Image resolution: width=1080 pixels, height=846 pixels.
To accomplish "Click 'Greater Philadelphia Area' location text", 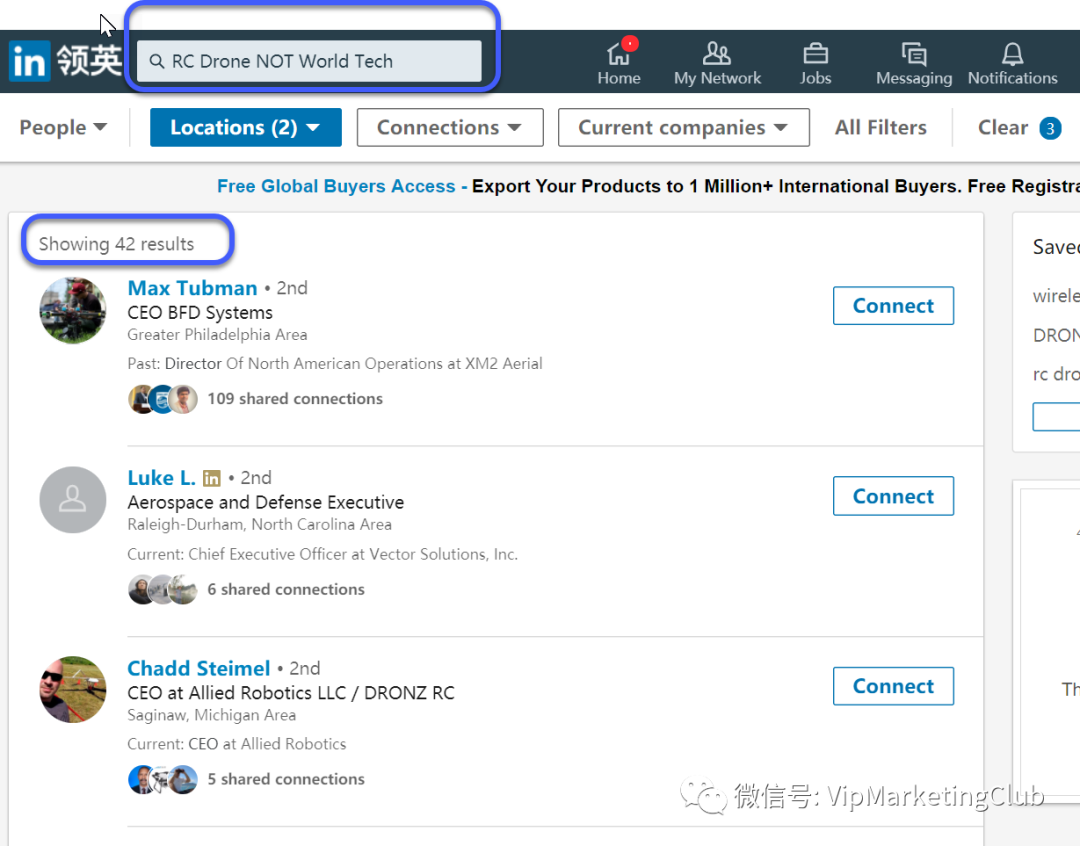I will pos(217,335).
